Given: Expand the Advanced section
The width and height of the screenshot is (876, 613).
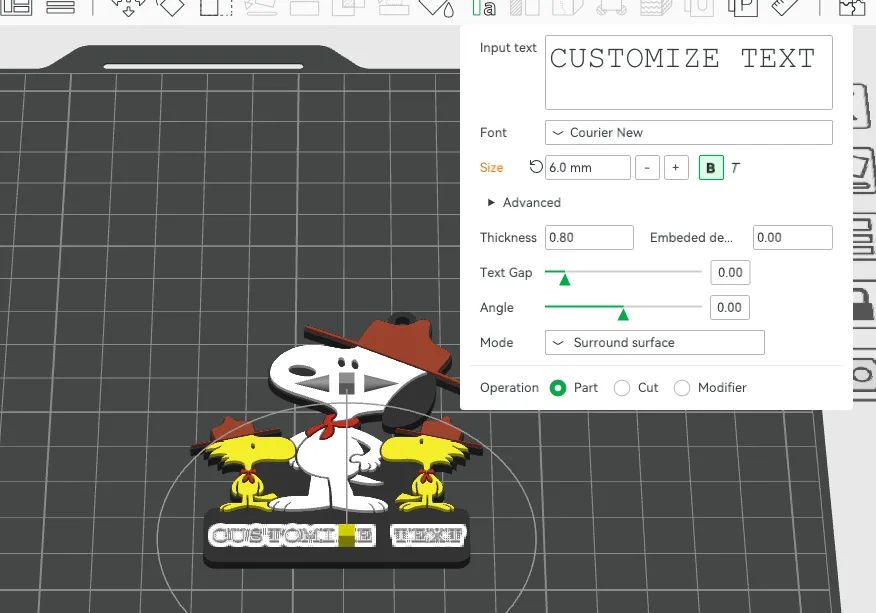Looking at the screenshot, I should coord(524,202).
